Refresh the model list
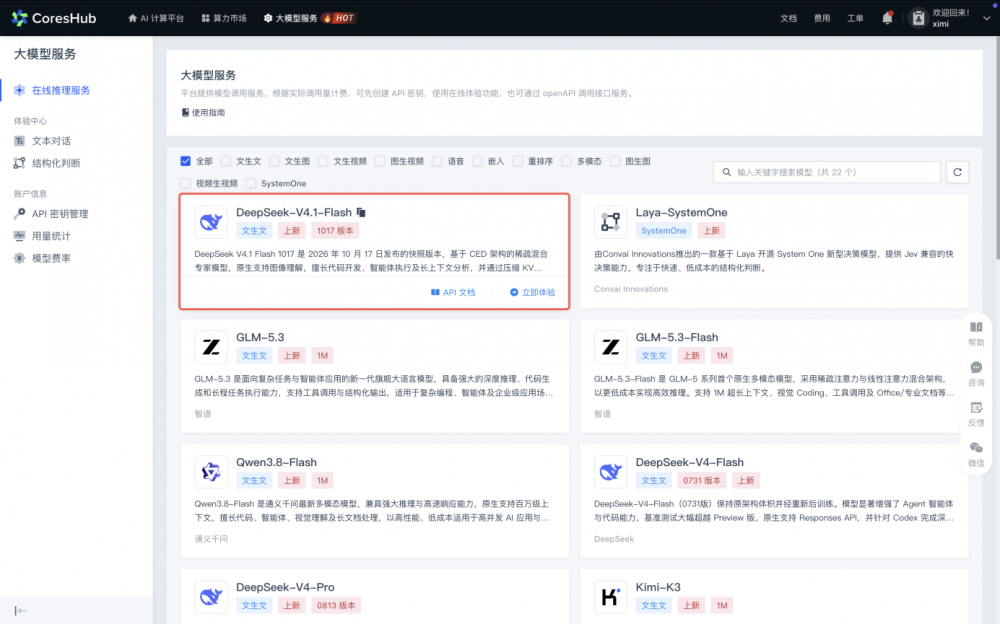The image size is (1000, 624). point(957,172)
